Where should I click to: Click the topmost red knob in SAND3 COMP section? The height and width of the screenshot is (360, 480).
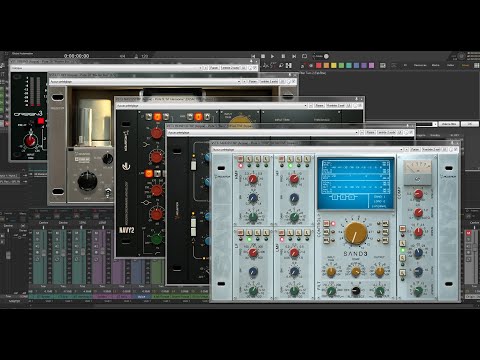(x=418, y=194)
